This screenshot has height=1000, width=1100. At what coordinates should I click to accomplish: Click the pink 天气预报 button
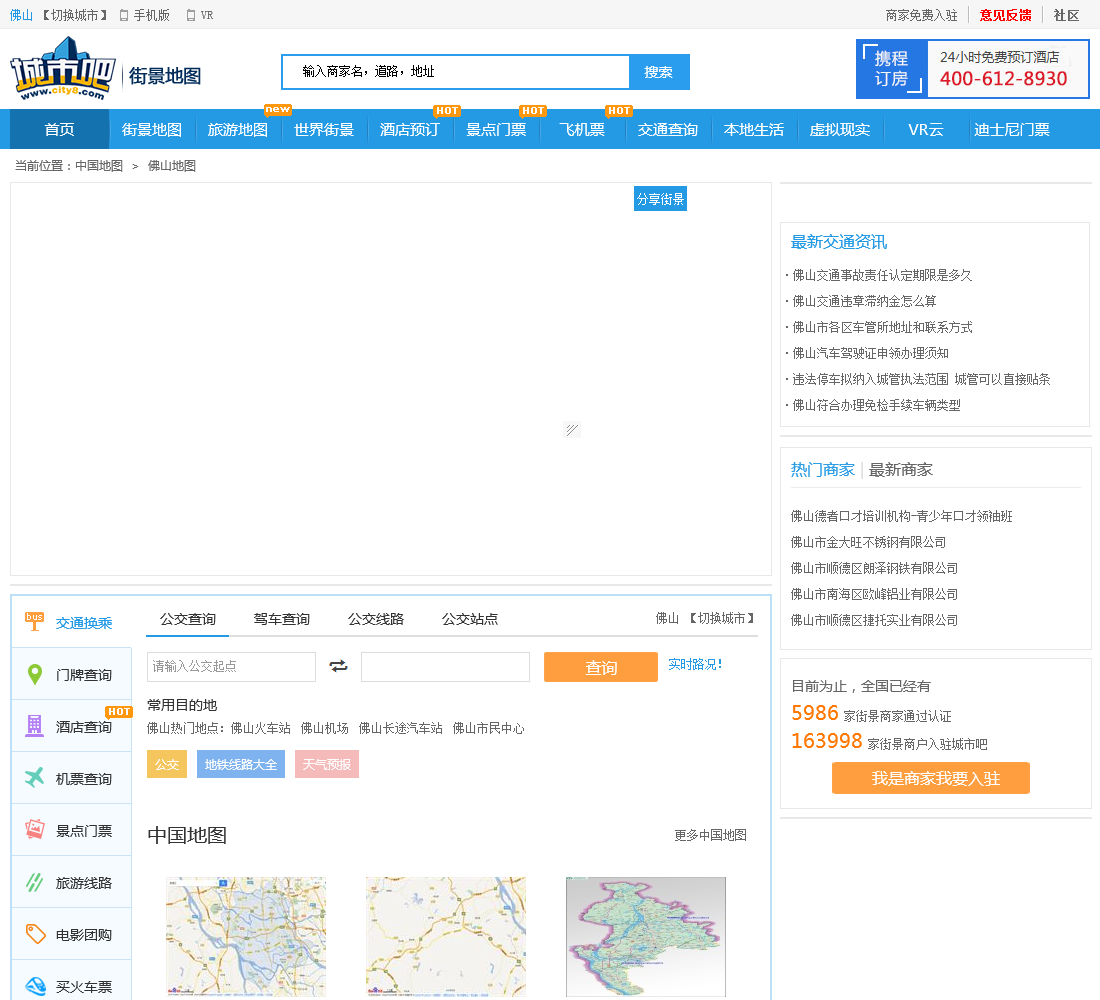(x=327, y=764)
